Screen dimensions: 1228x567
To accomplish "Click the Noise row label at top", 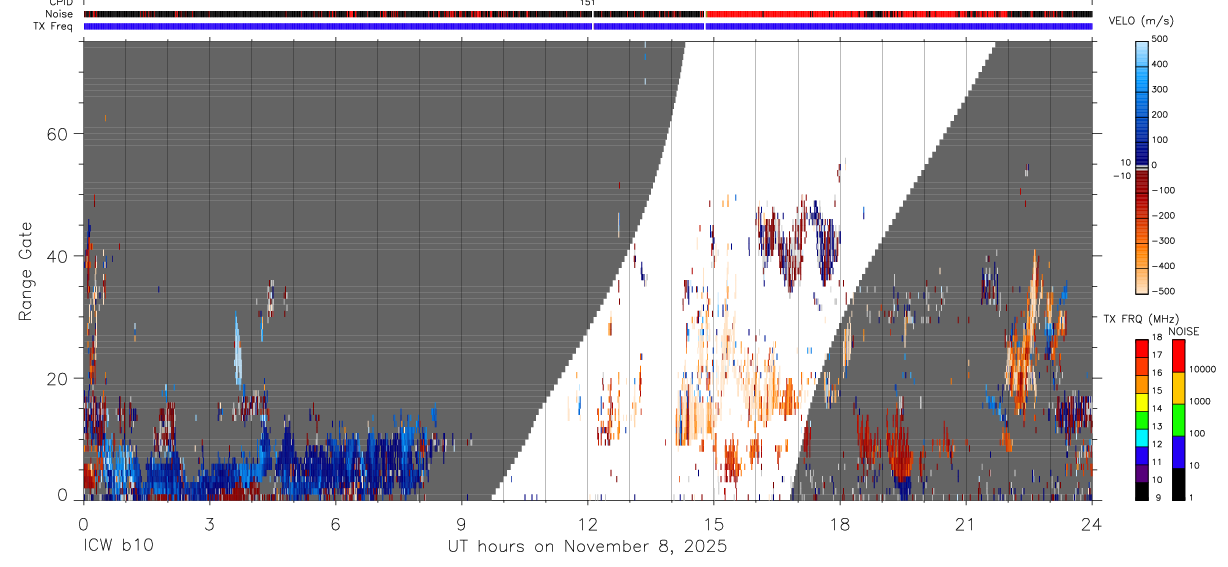I will coord(61,14).
